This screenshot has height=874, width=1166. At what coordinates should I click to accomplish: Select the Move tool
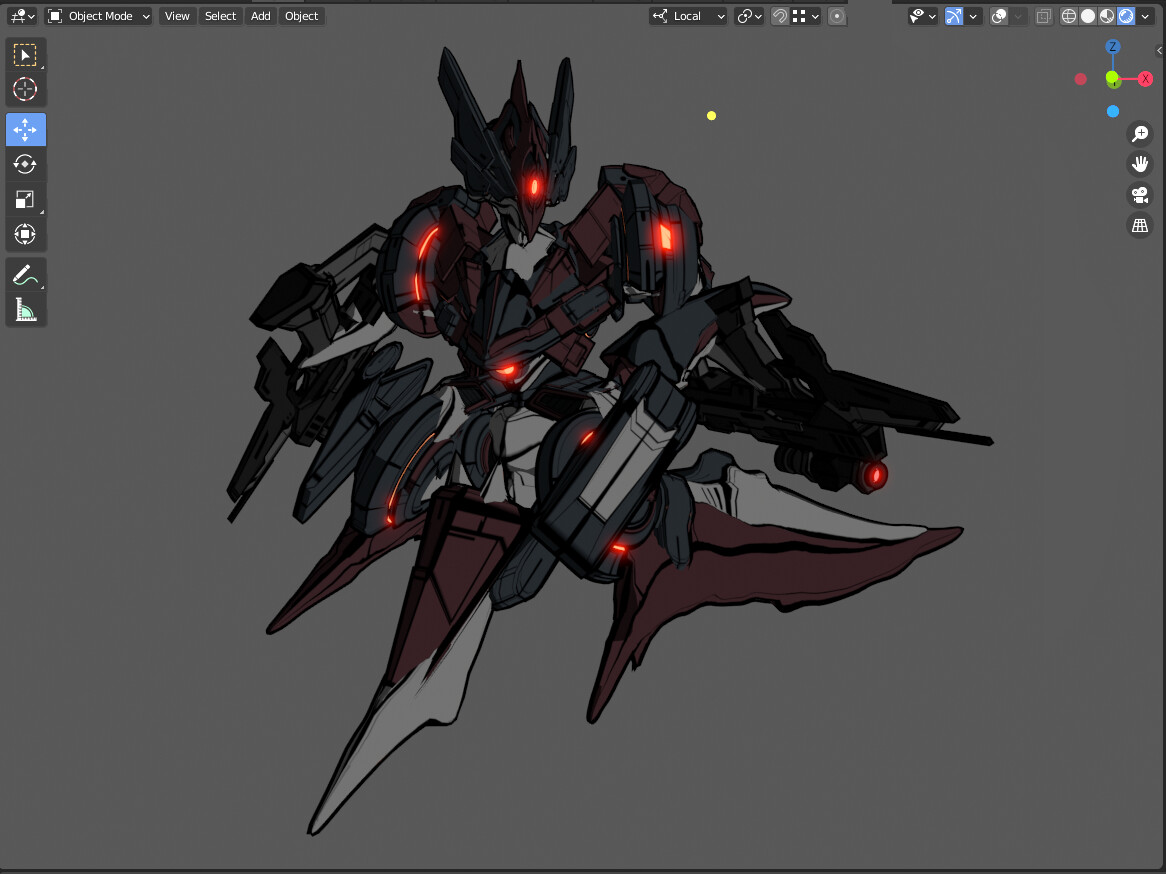point(25,129)
